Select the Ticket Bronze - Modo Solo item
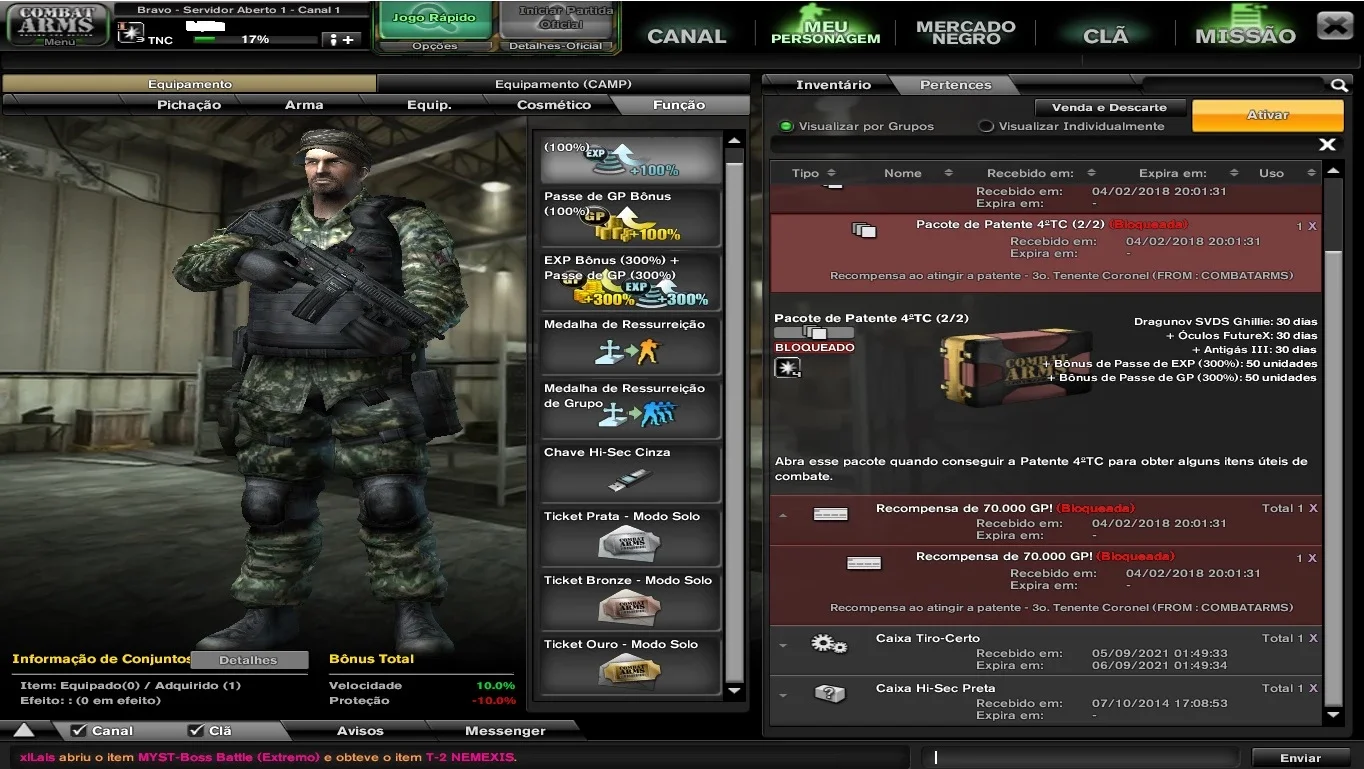1364x769 pixels. coord(631,601)
